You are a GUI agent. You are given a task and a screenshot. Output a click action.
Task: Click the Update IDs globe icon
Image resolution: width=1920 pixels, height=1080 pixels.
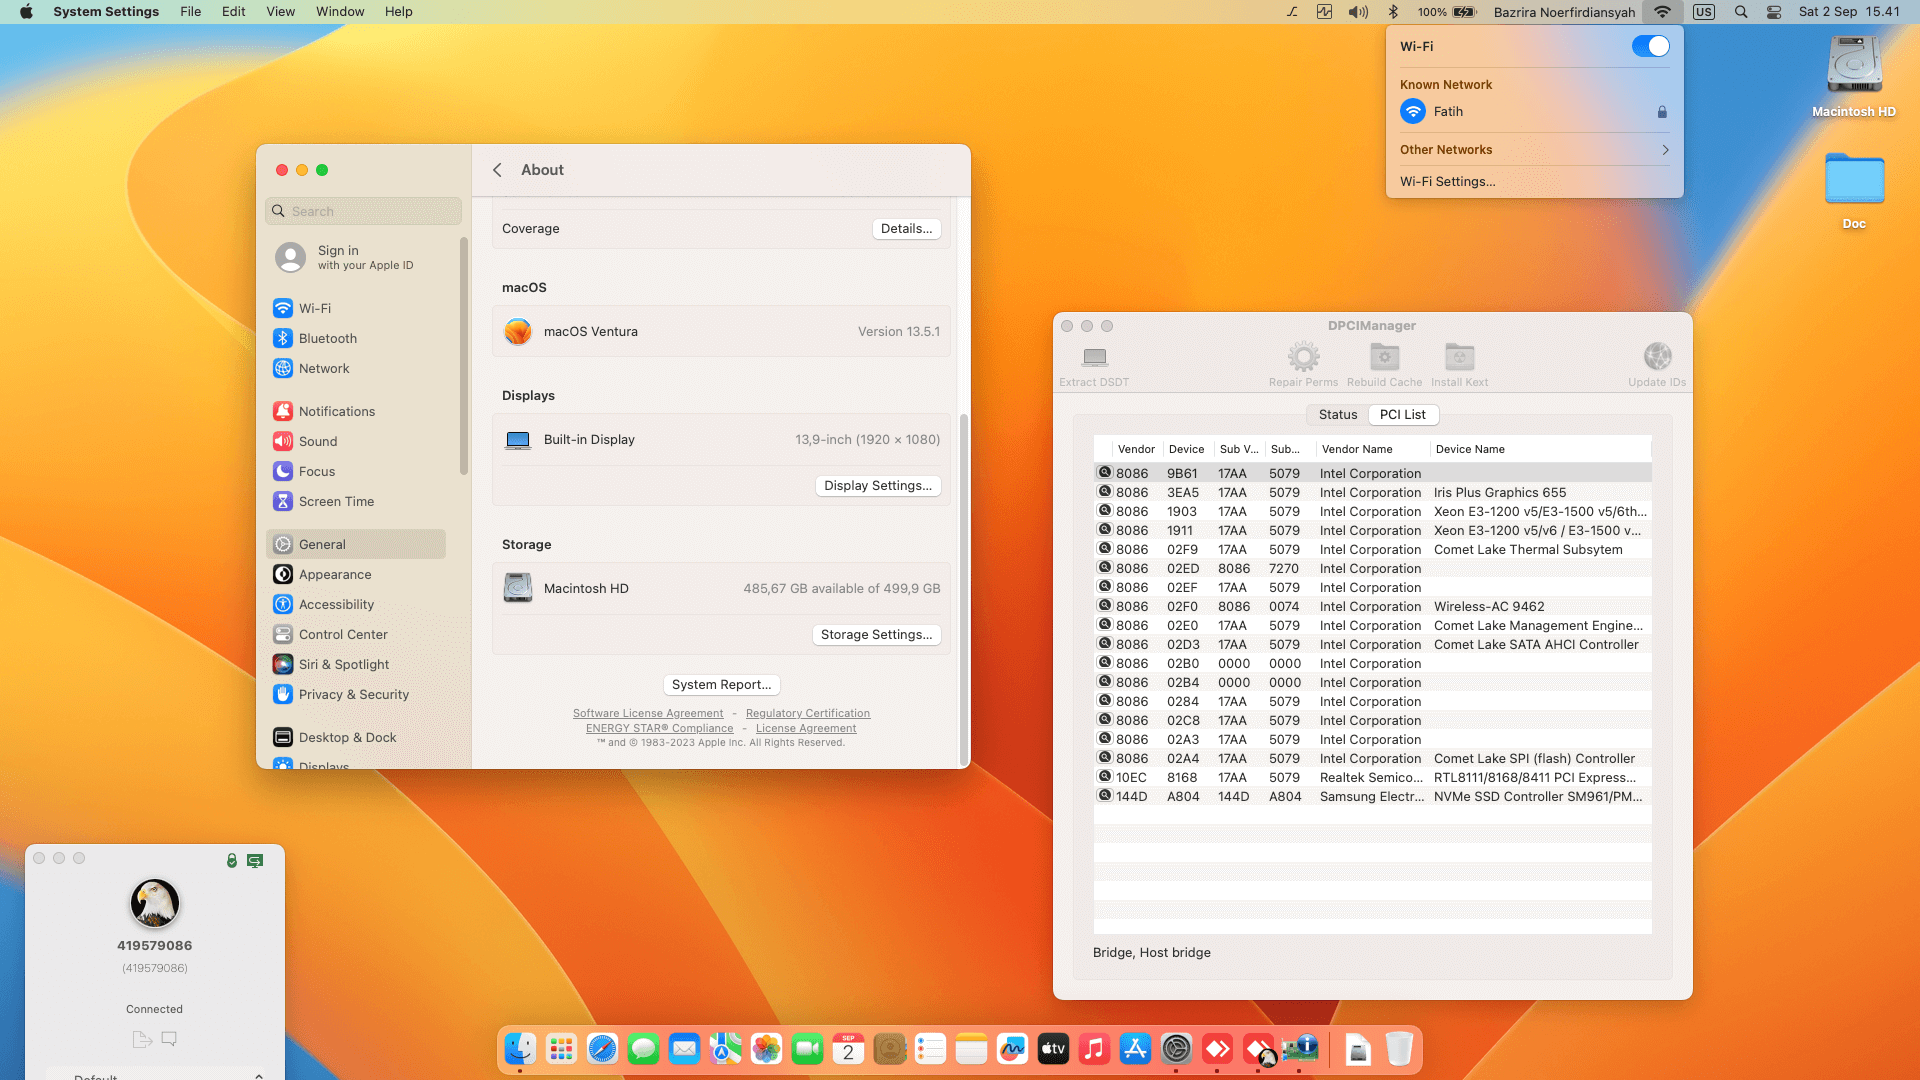[x=1657, y=358]
